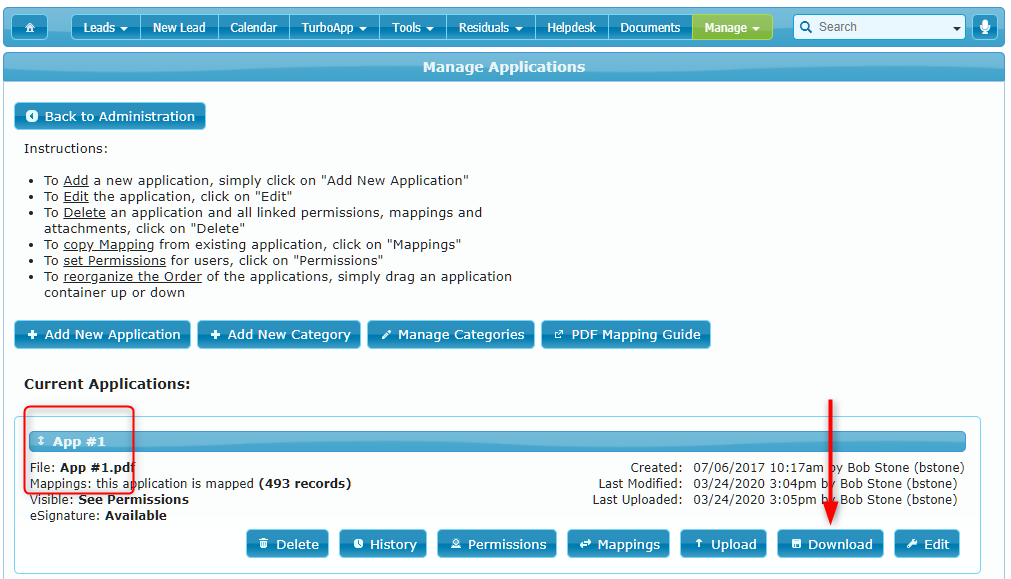Click the pencil icon on Manage Categories
The height and width of the screenshot is (579, 1011).
pyautogui.click(x=388, y=334)
